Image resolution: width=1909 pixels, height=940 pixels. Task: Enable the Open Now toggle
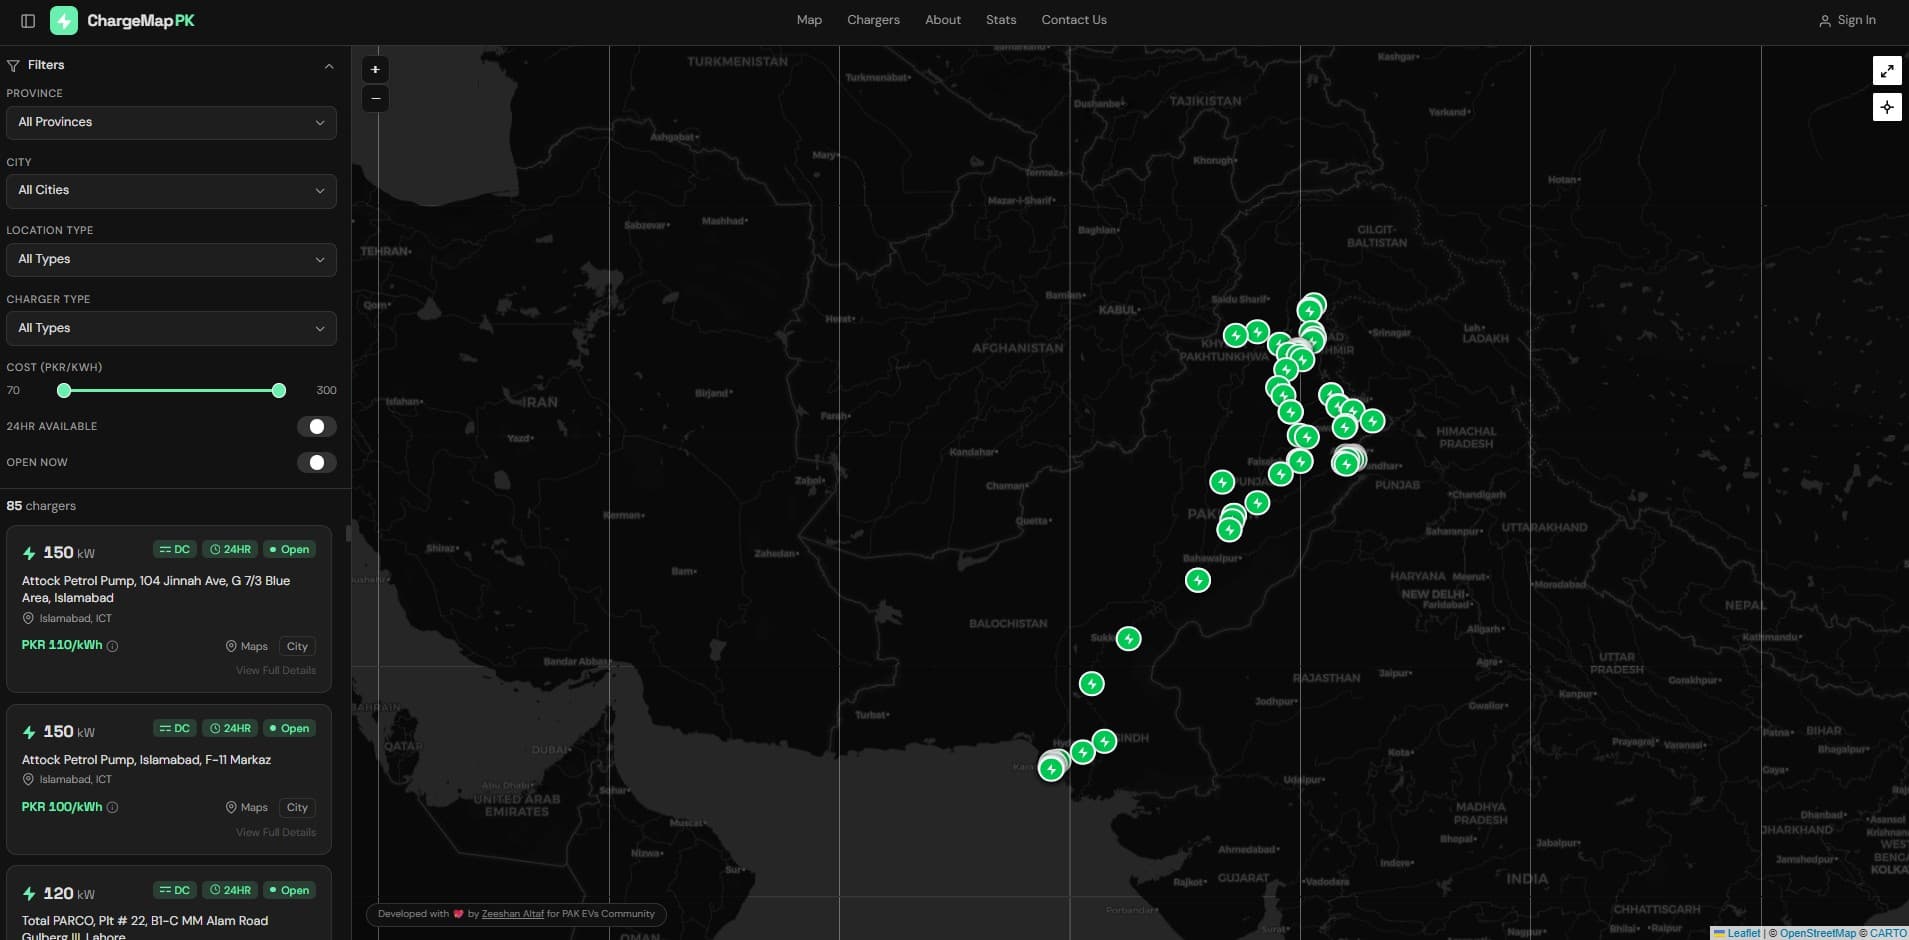click(316, 462)
